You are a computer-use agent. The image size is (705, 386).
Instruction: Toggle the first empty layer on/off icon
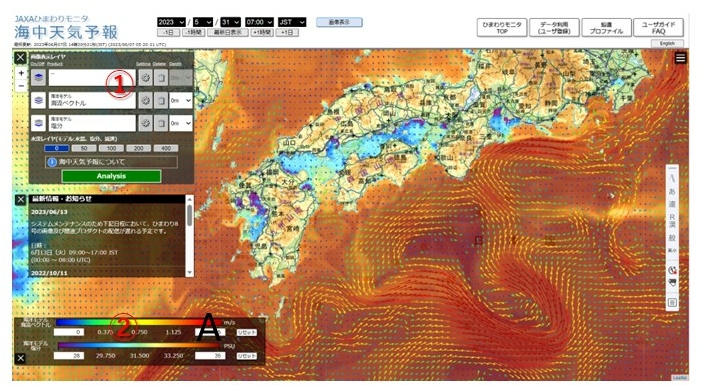(39, 78)
